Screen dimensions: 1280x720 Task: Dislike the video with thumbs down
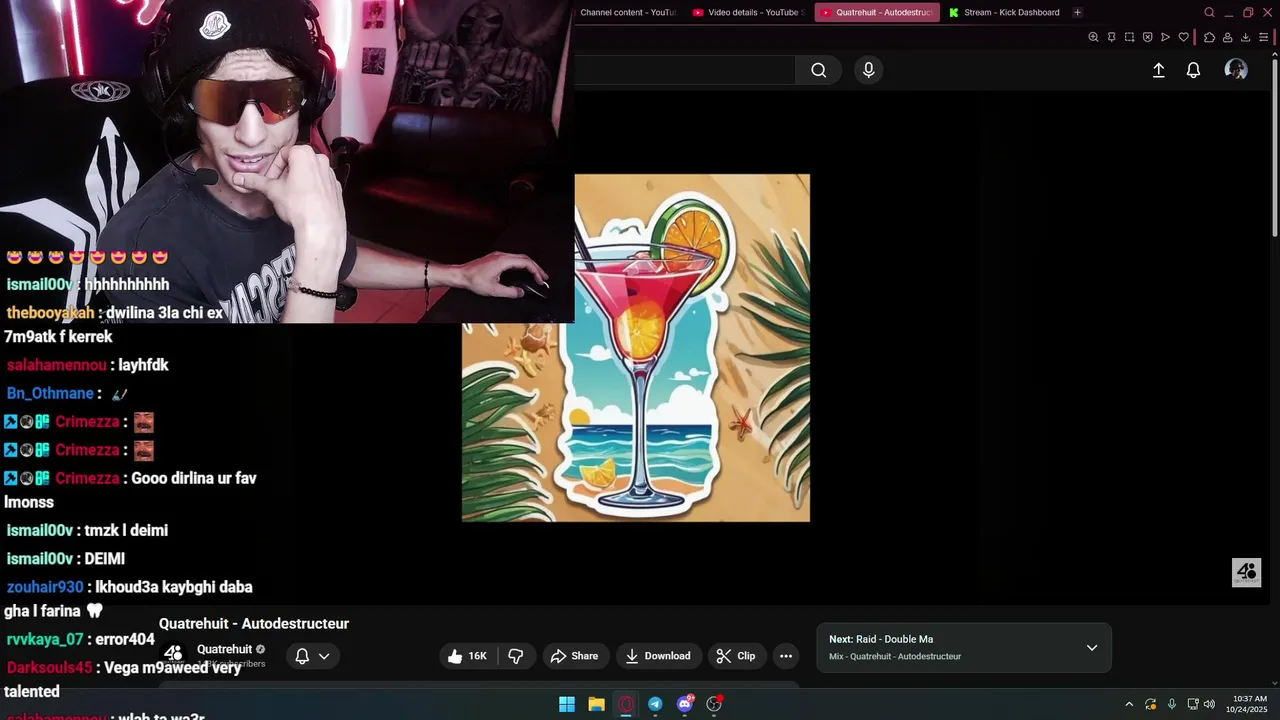tap(515, 656)
